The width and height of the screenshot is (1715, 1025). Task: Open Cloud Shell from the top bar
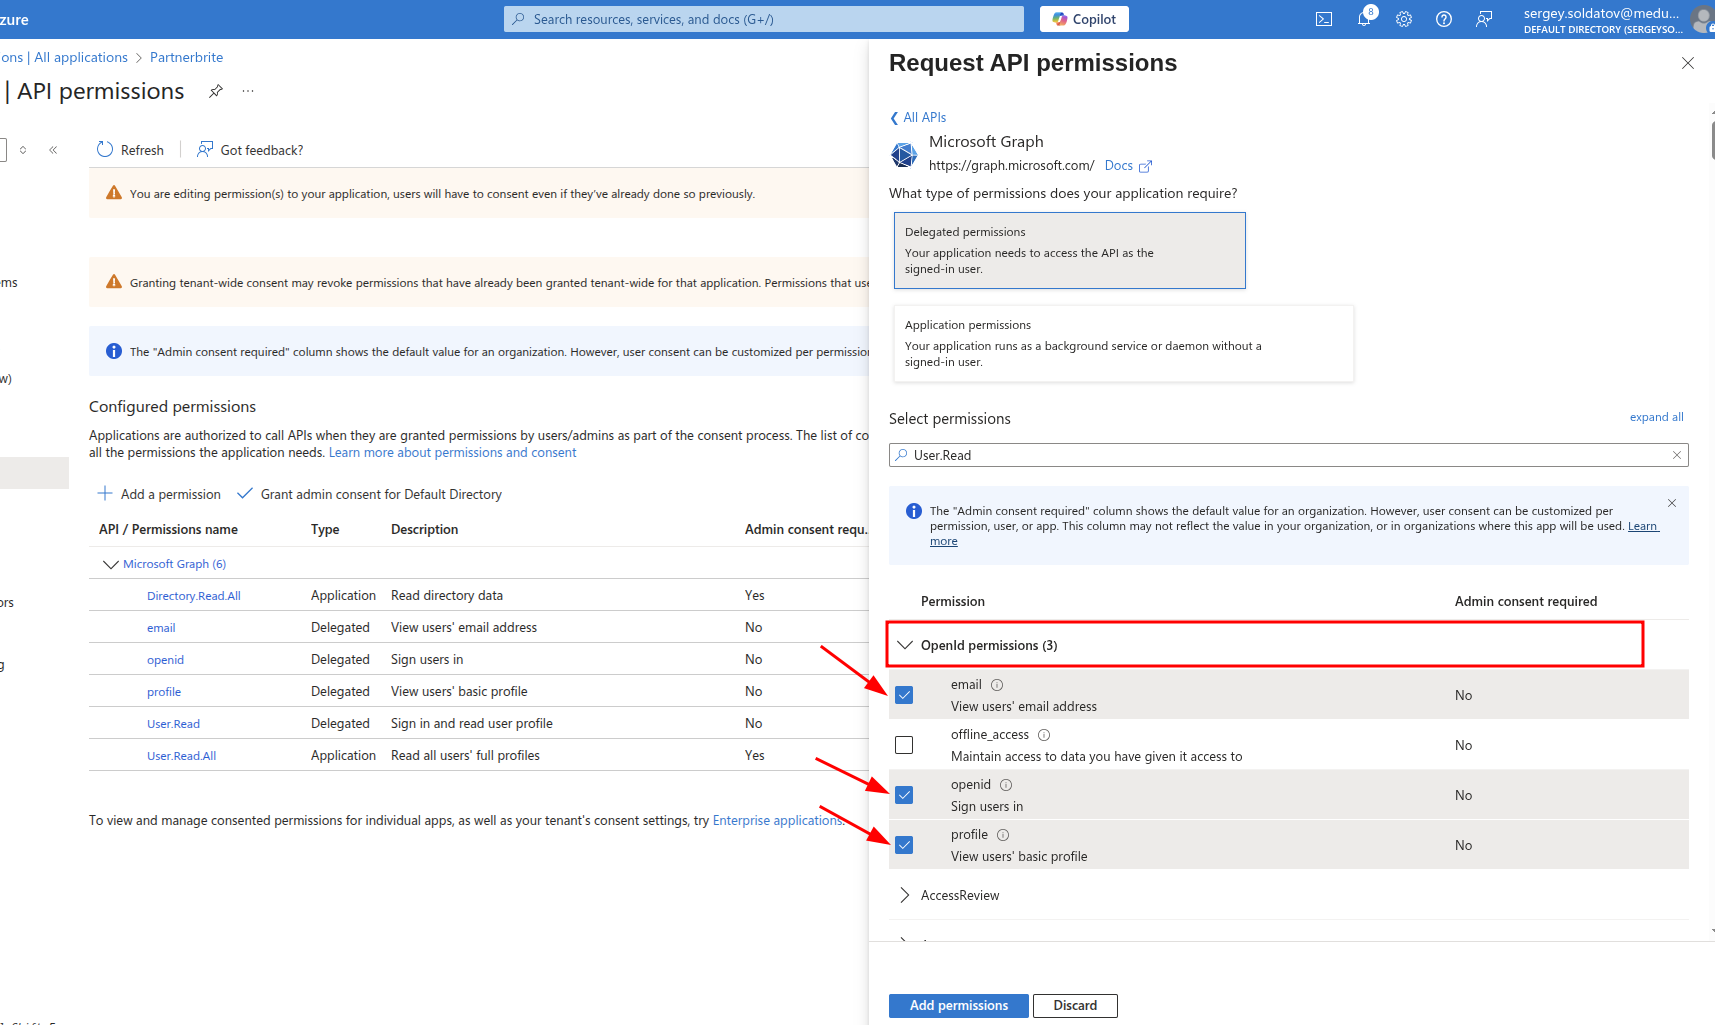[x=1324, y=19]
